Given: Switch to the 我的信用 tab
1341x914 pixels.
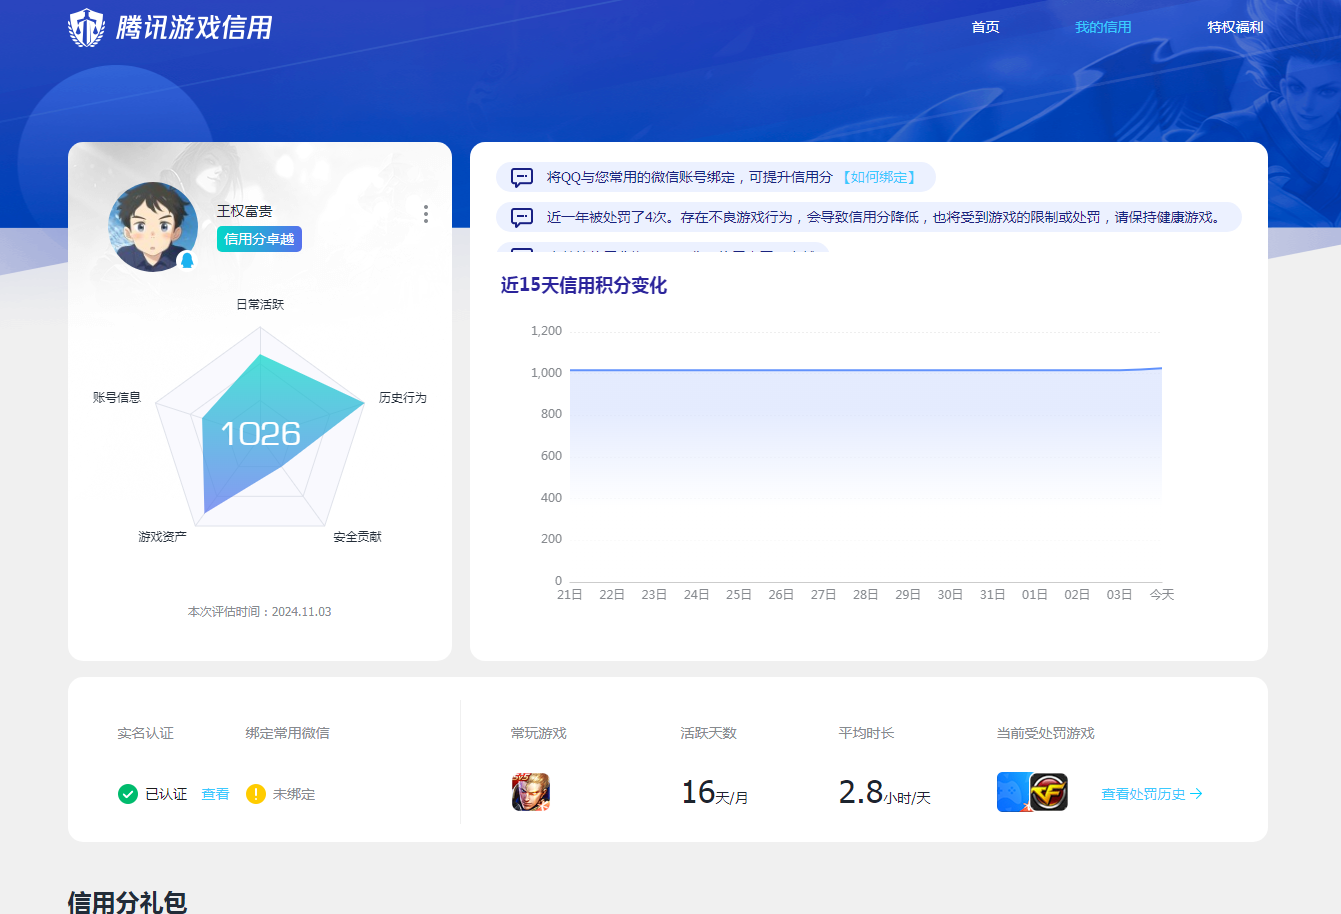Looking at the screenshot, I should (1103, 27).
